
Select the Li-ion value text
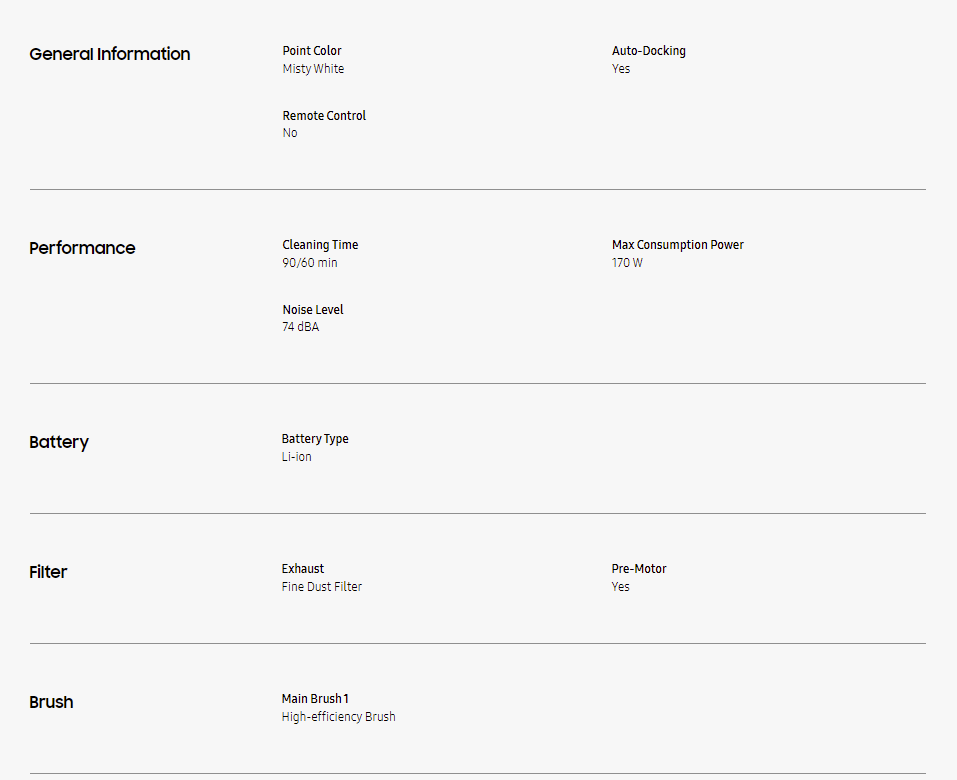(297, 457)
